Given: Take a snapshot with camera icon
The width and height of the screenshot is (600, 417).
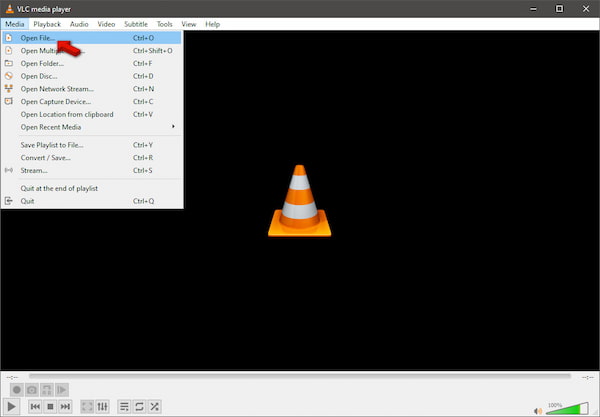Looking at the screenshot, I should [x=32, y=390].
